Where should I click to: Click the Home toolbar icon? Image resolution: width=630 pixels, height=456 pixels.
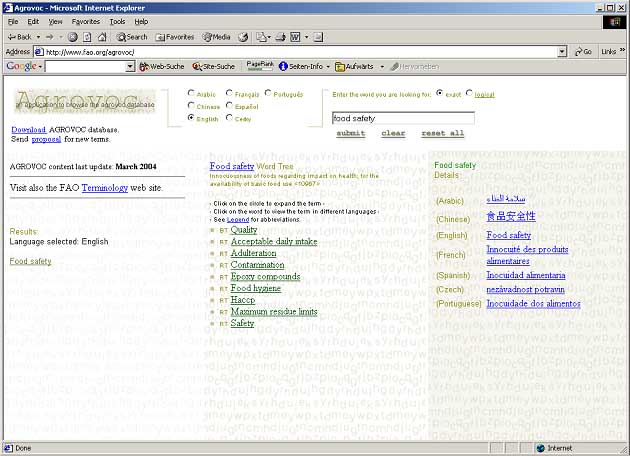coord(100,37)
